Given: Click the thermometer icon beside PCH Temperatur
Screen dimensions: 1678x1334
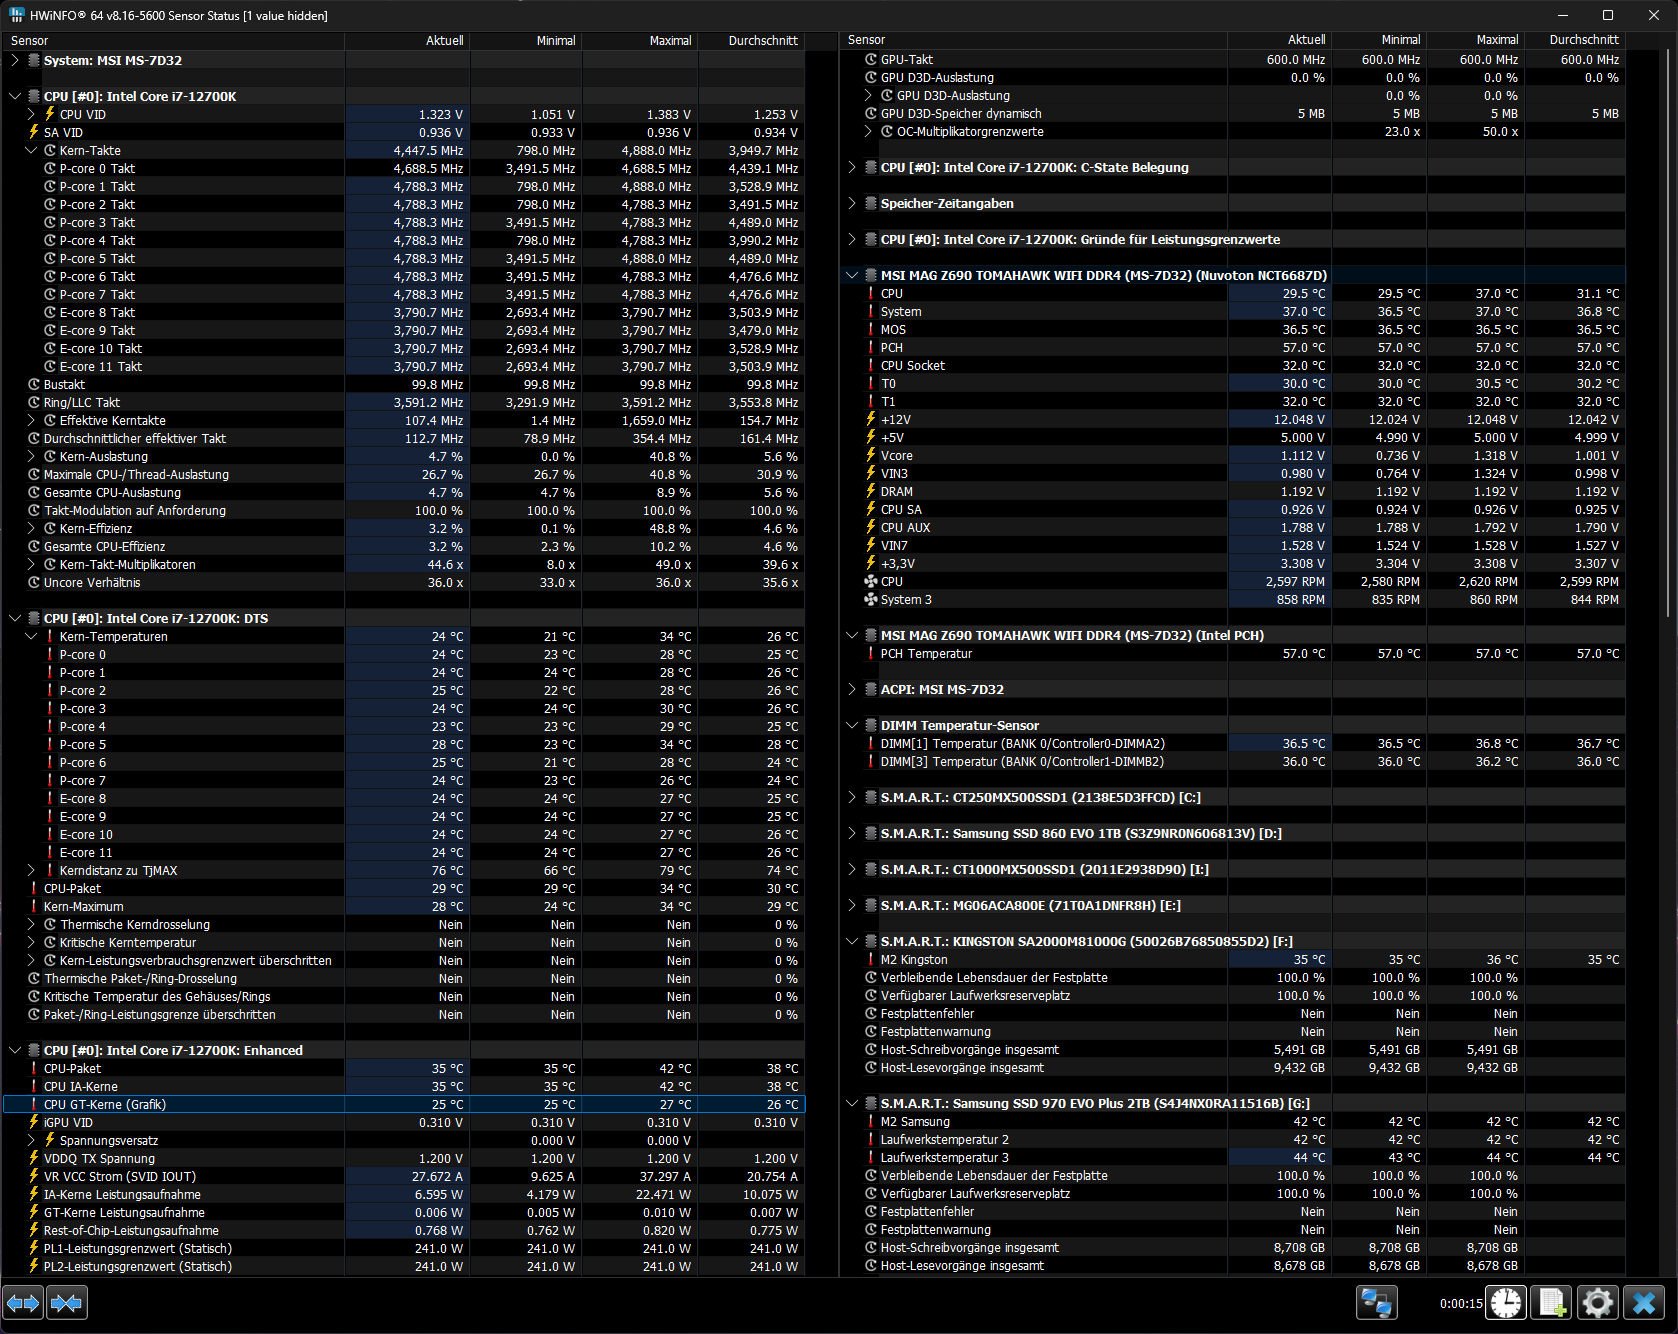Looking at the screenshot, I should 871,654.
